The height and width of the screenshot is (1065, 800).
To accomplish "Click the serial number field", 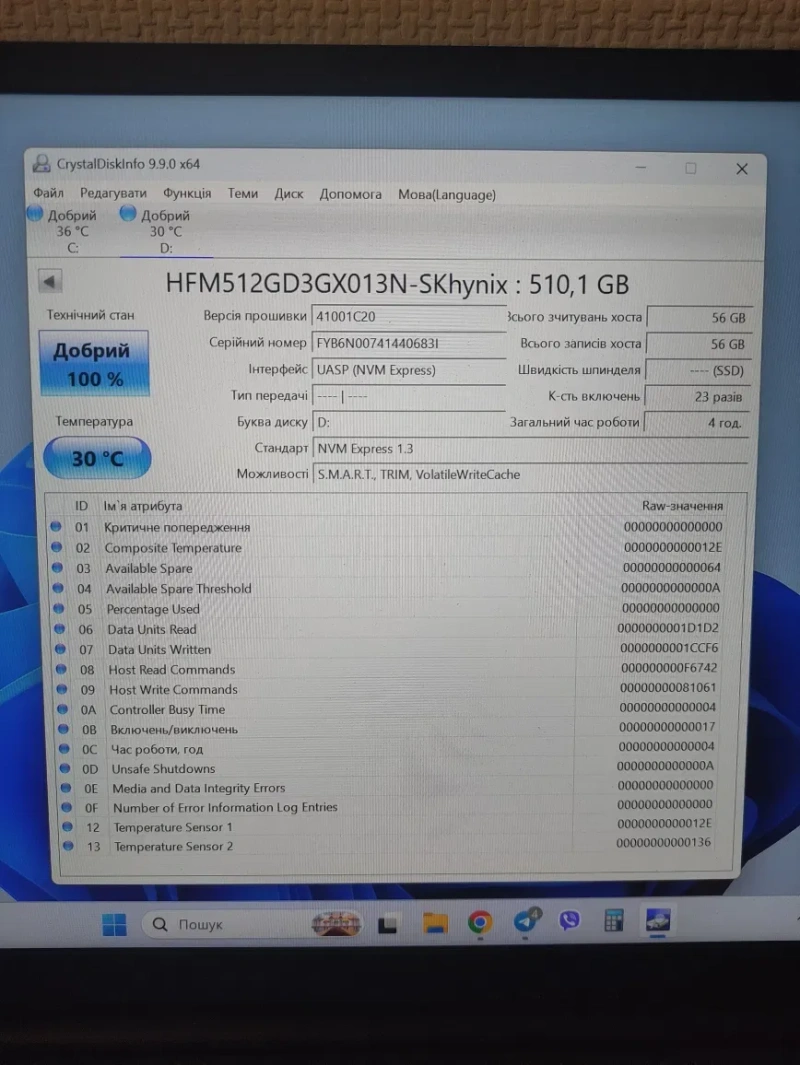I will 409,343.
